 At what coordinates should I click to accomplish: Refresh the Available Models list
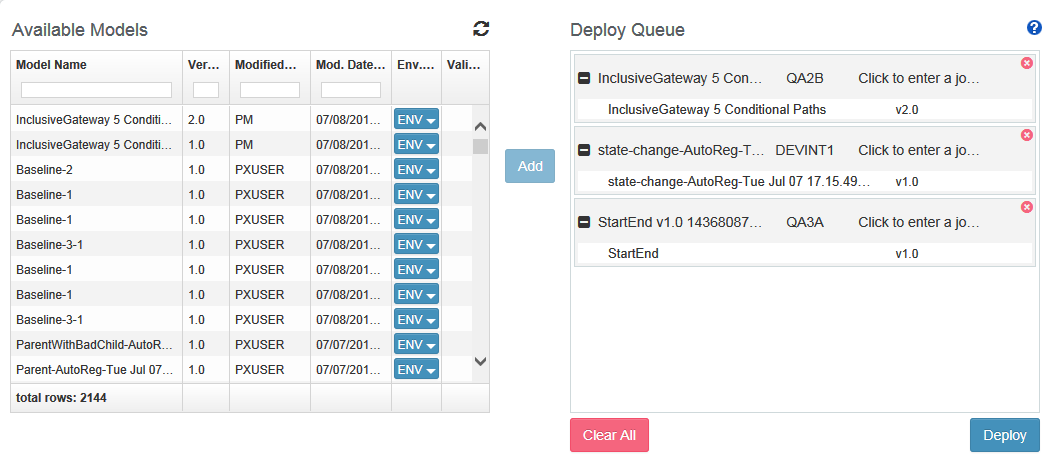pyautogui.click(x=481, y=28)
